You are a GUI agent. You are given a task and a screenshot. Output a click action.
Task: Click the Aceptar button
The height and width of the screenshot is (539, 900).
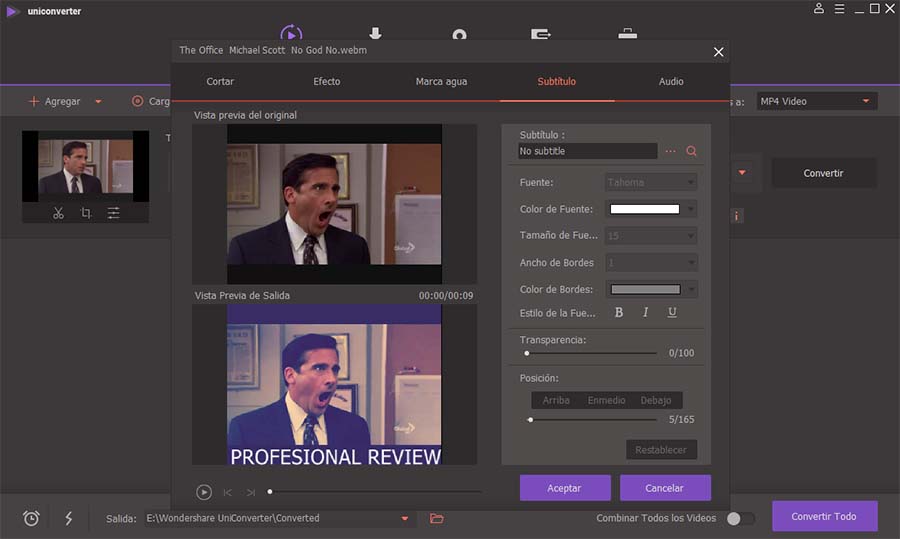click(565, 488)
